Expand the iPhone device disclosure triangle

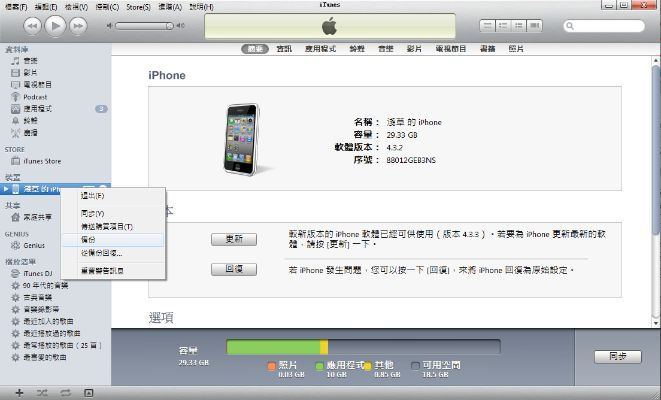click(x=5, y=189)
